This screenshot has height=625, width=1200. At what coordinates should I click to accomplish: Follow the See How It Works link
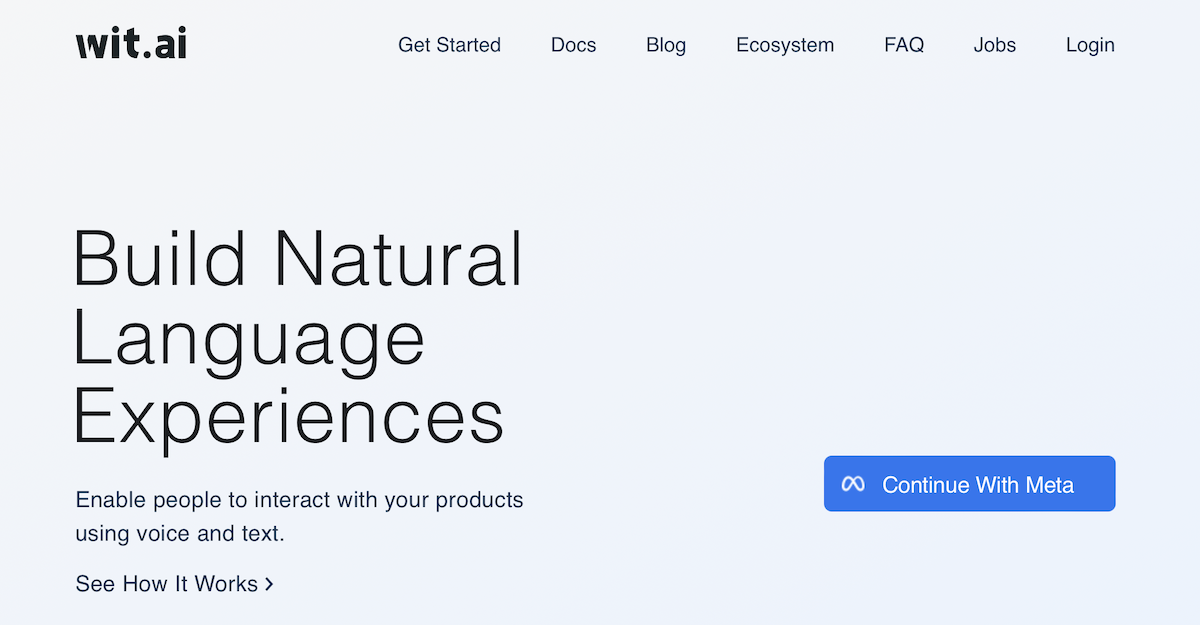tap(166, 584)
